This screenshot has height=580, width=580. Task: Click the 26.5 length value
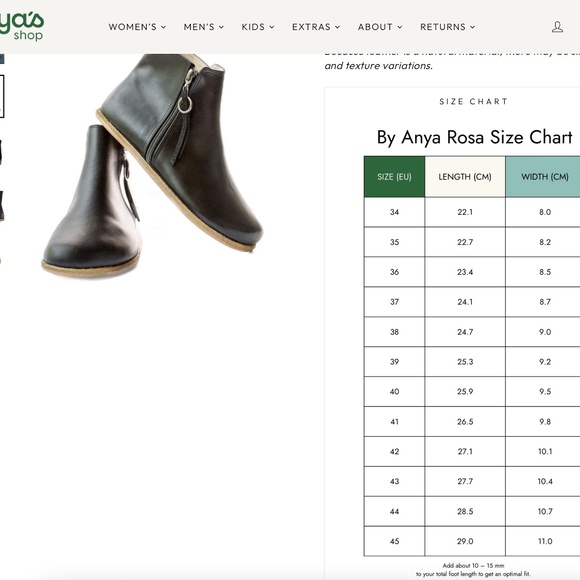click(x=465, y=422)
